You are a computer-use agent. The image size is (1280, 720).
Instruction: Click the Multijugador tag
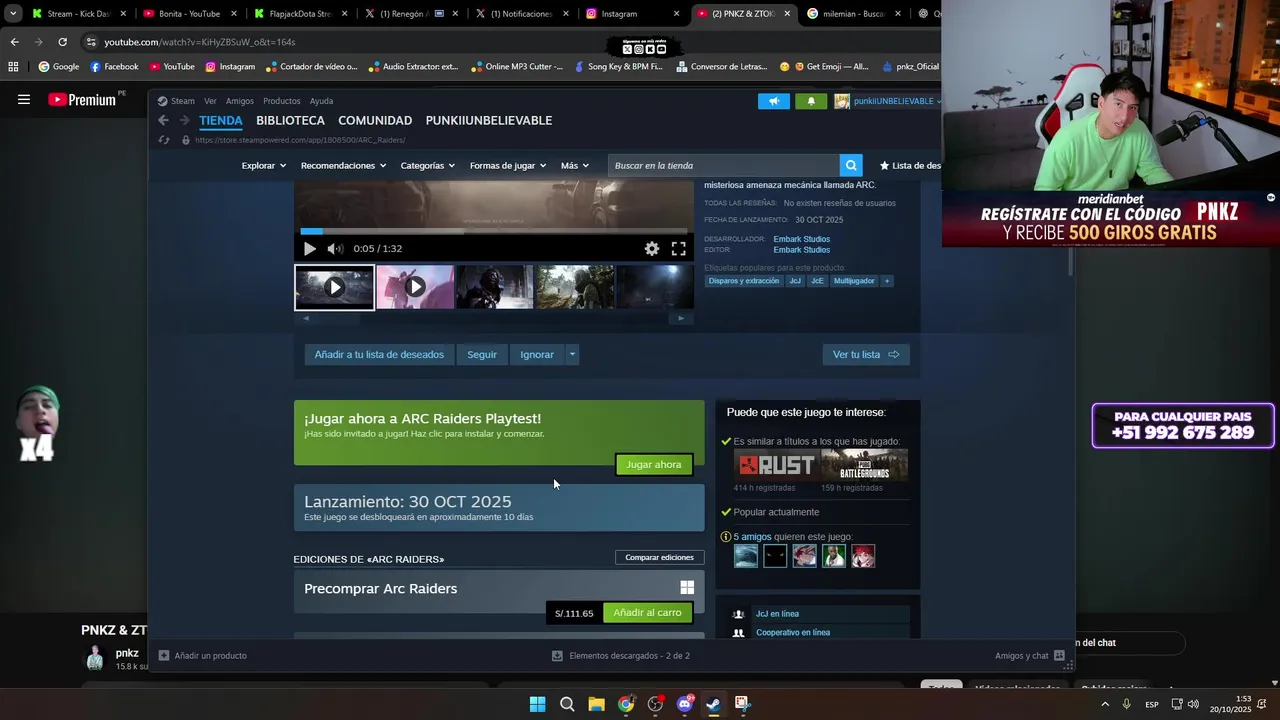pos(854,281)
